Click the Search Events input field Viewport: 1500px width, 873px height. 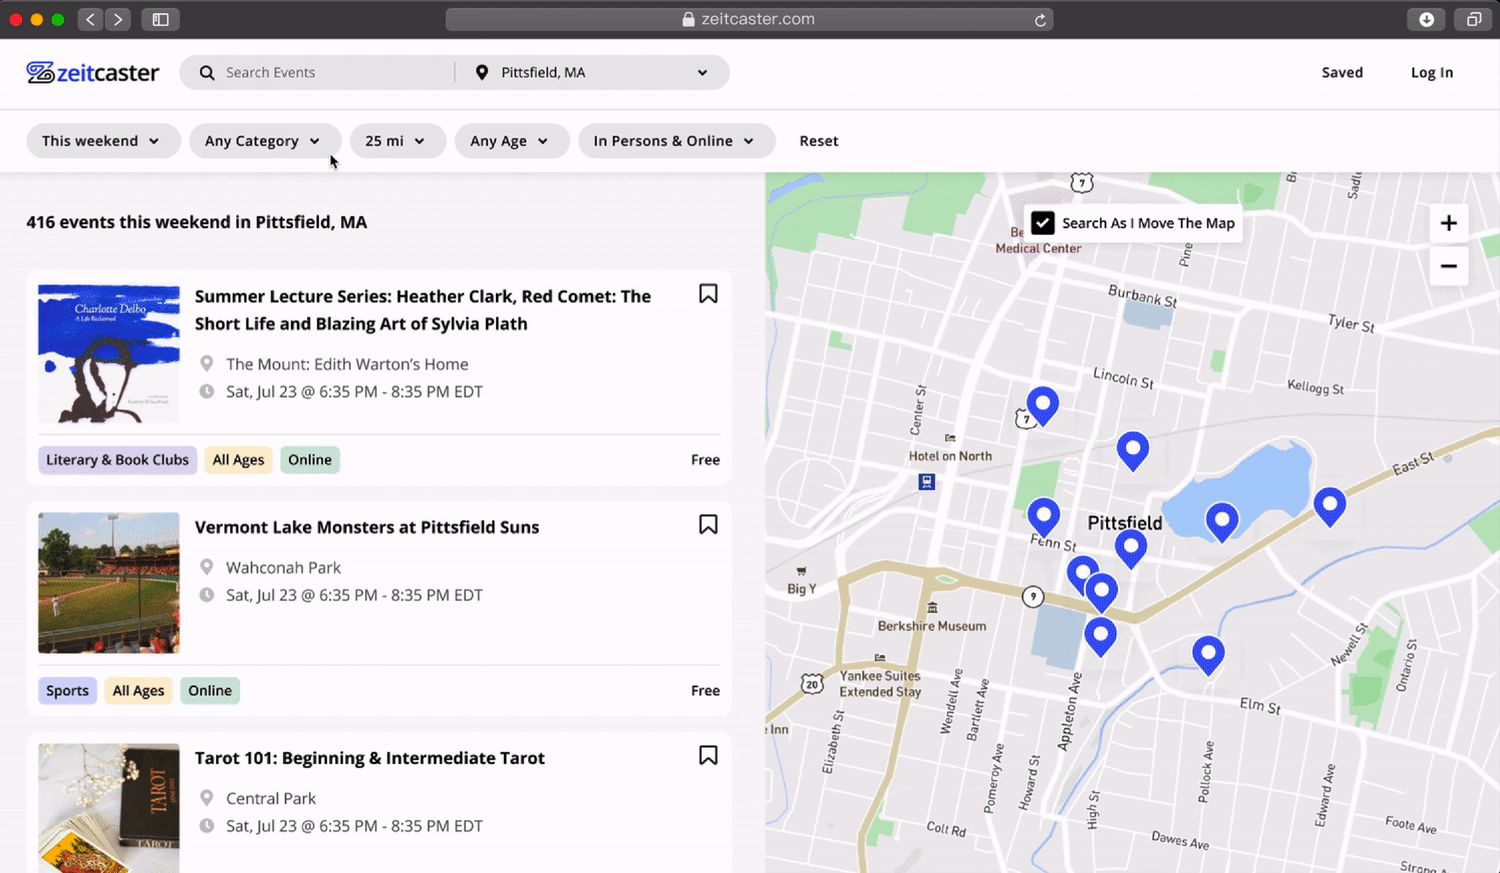click(320, 72)
